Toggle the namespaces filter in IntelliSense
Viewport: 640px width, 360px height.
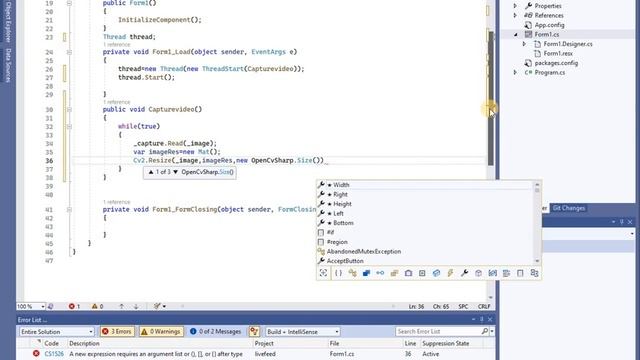point(338,273)
